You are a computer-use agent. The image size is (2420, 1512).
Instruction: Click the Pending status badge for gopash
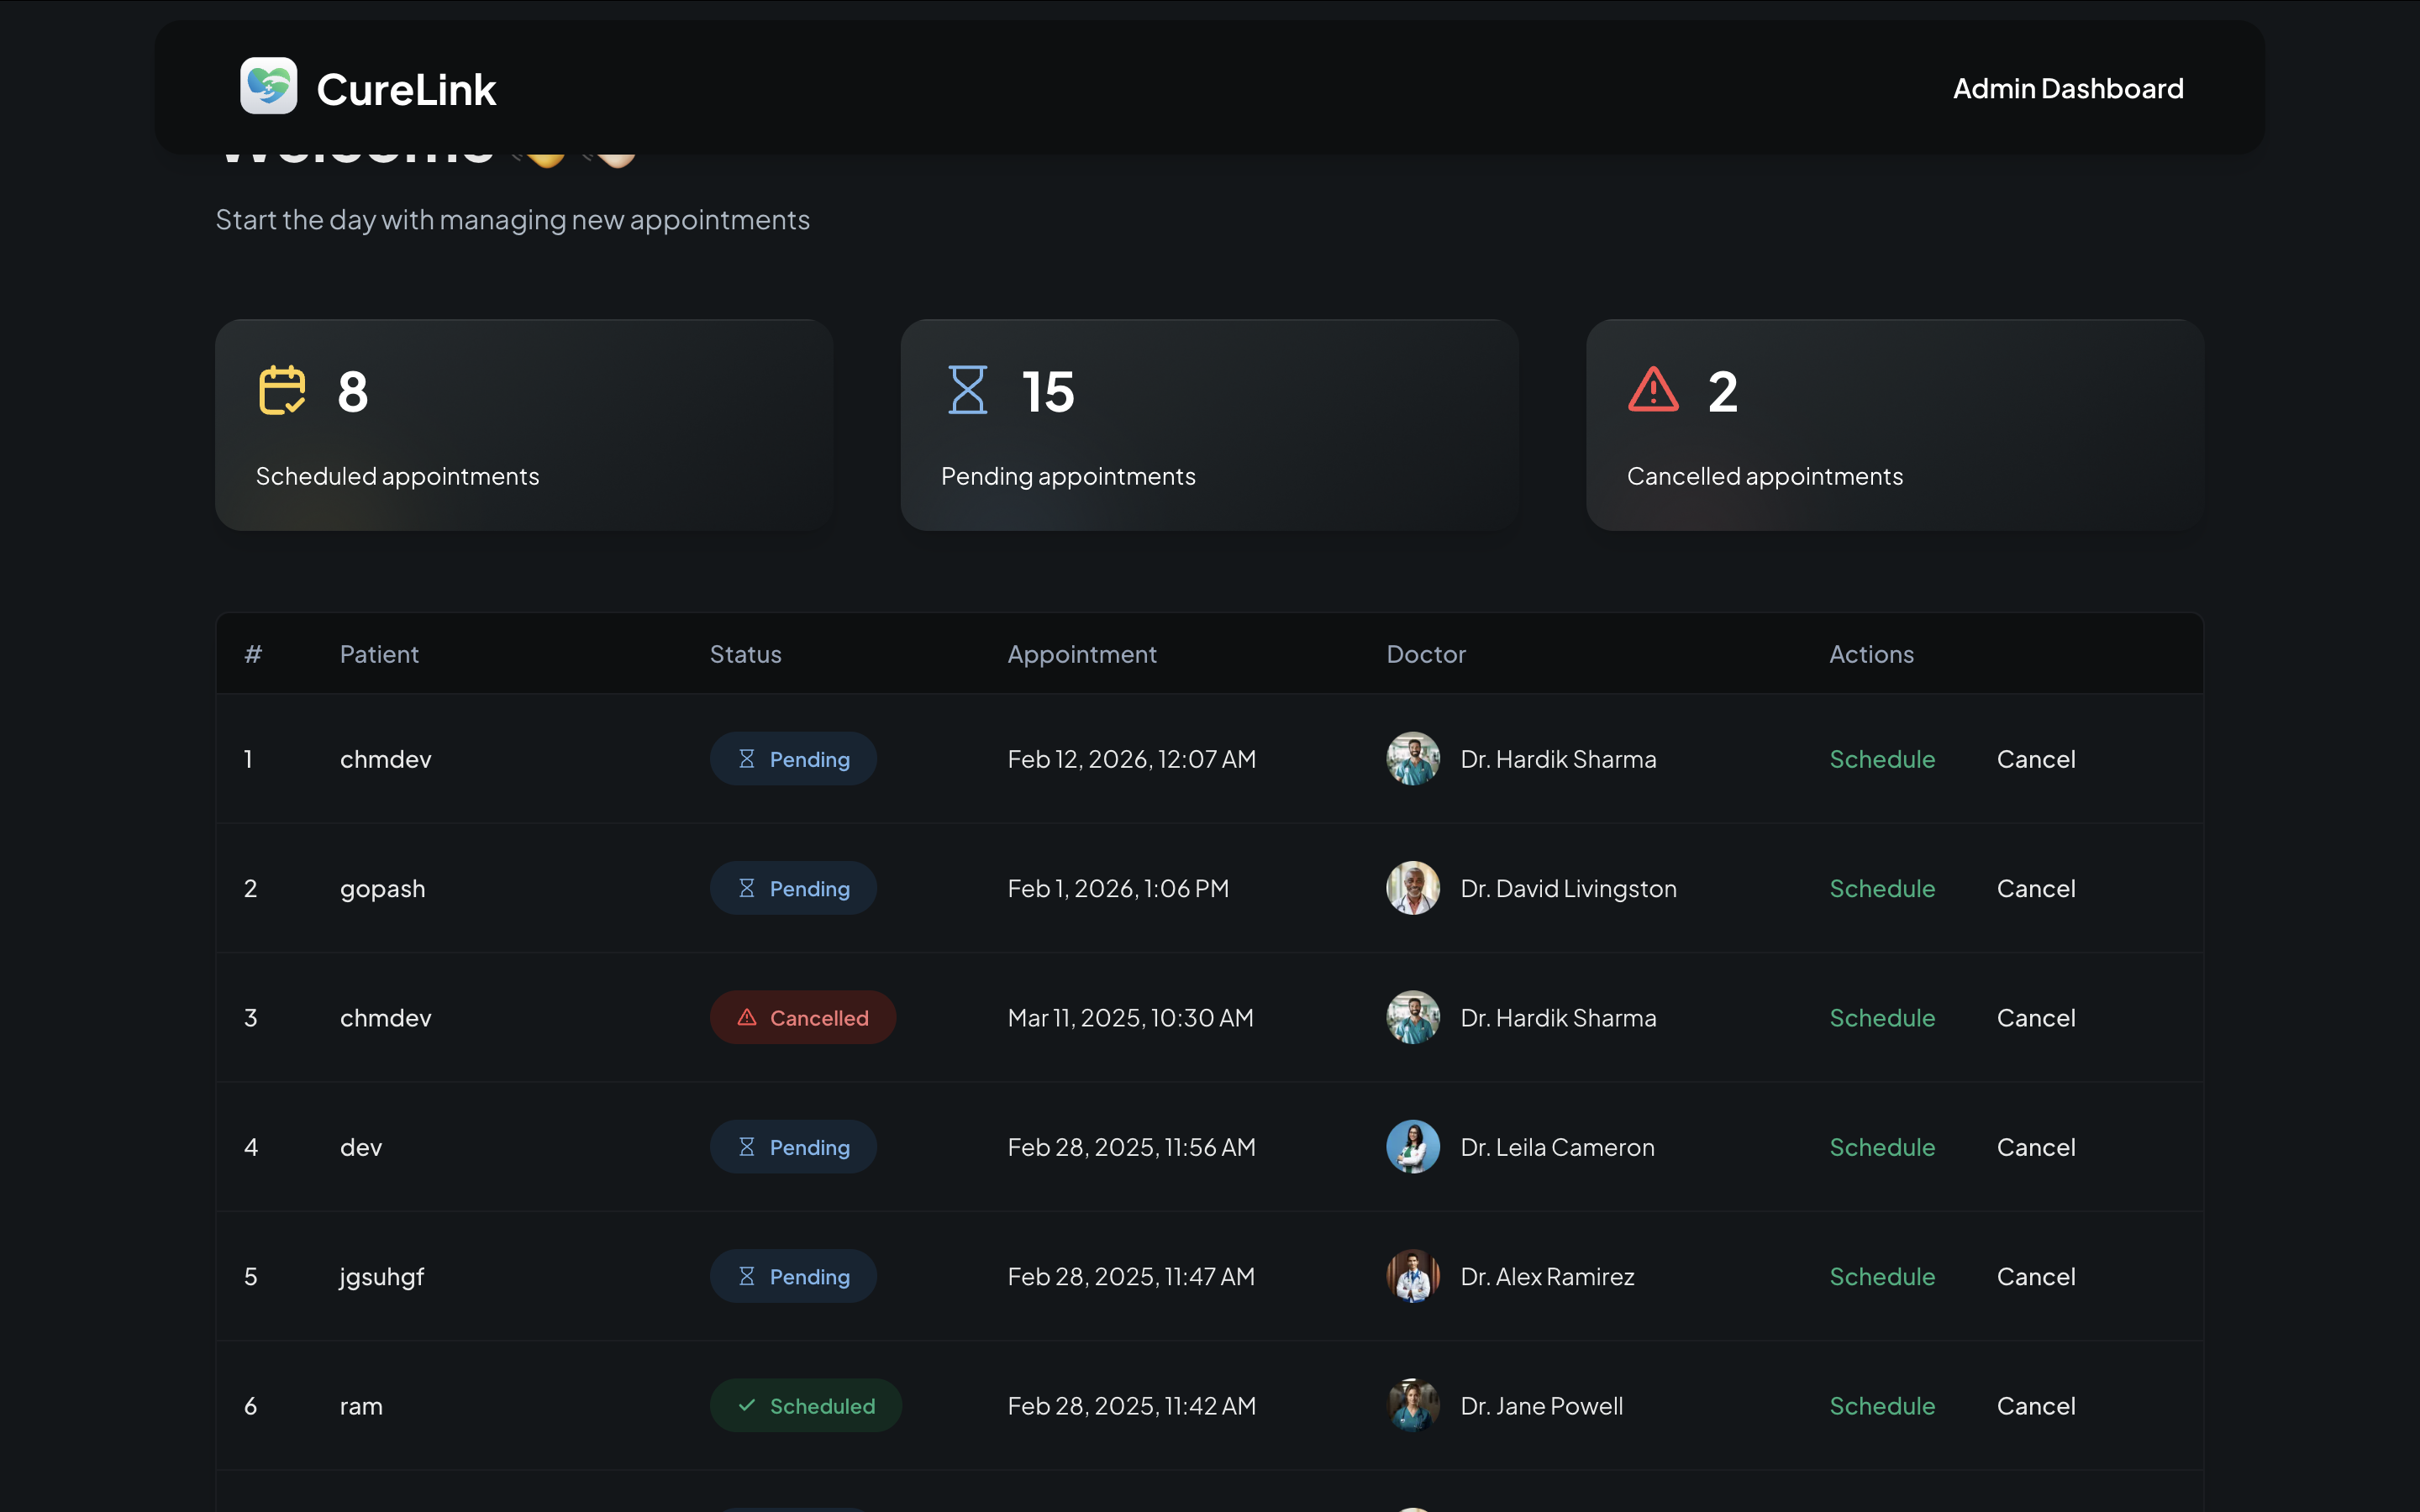point(793,888)
